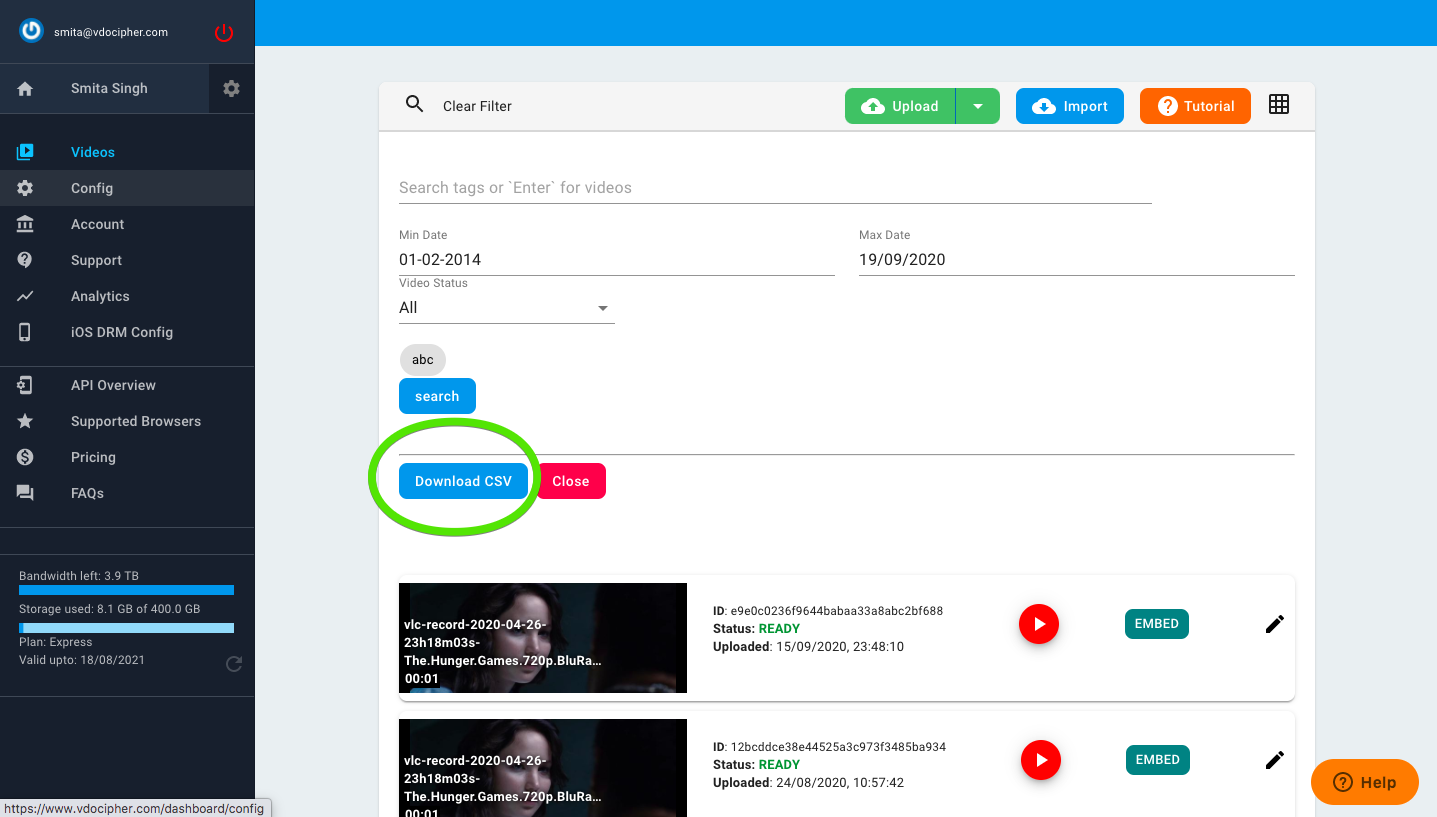Click the blue Import button
The image size is (1437, 817).
click(1070, 106)
